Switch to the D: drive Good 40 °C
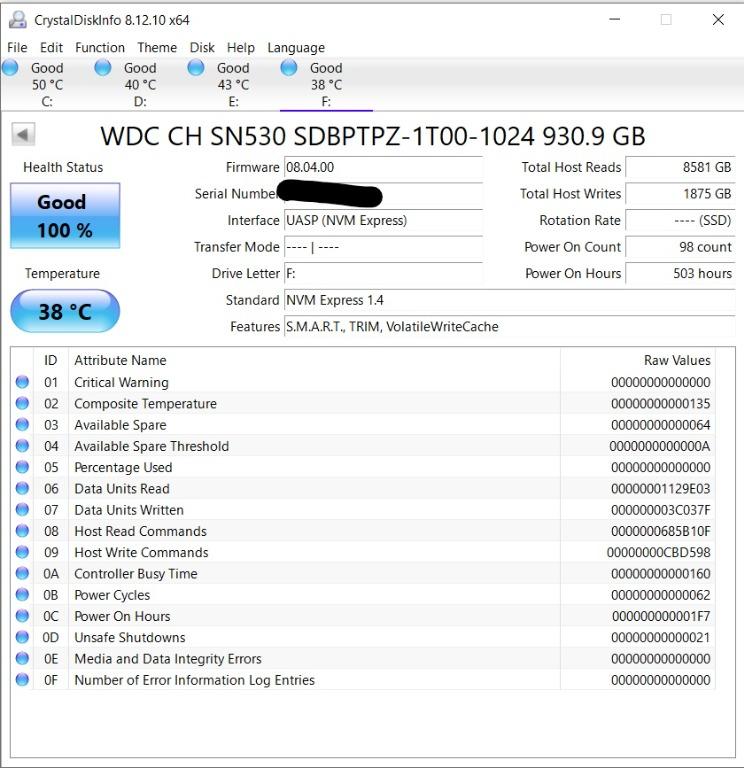Image resolution: width=744 pixels, height=768 pixels. [x=140, y=84]
